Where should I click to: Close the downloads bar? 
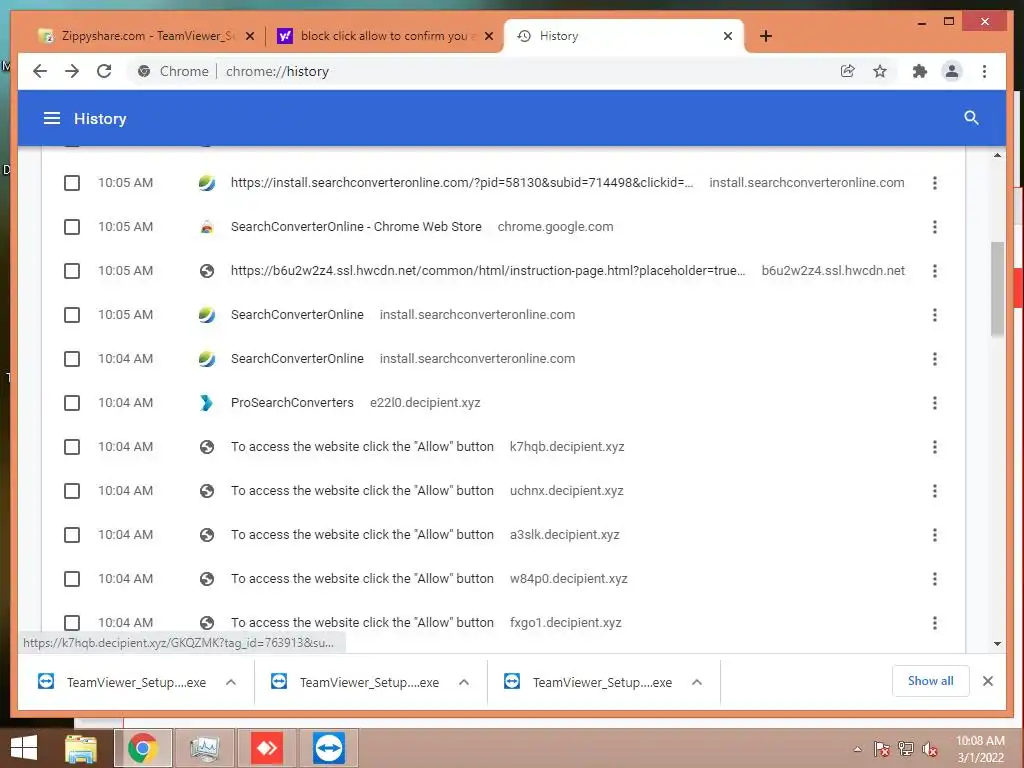[987, 681]
